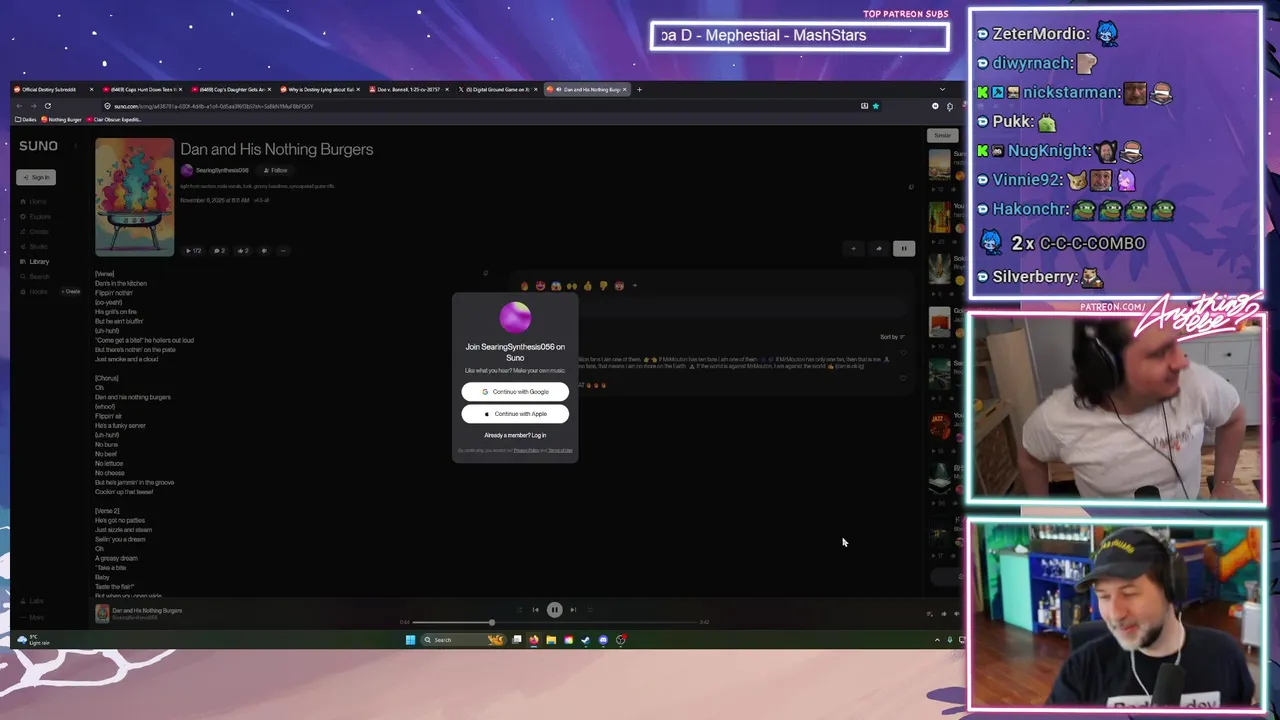Open the Sort by dropdown in comments
Screen dimensions: 1280x720
click(x=892, y=337)
